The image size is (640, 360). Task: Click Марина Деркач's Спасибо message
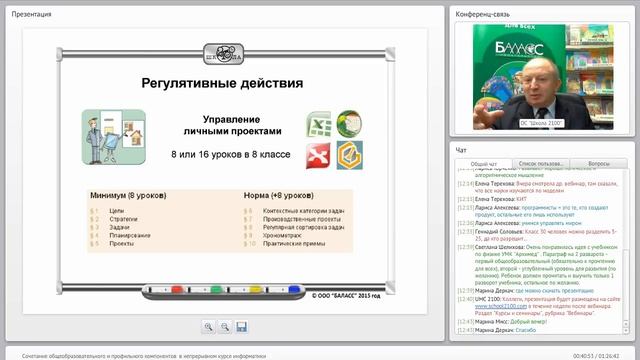(497, 330)
